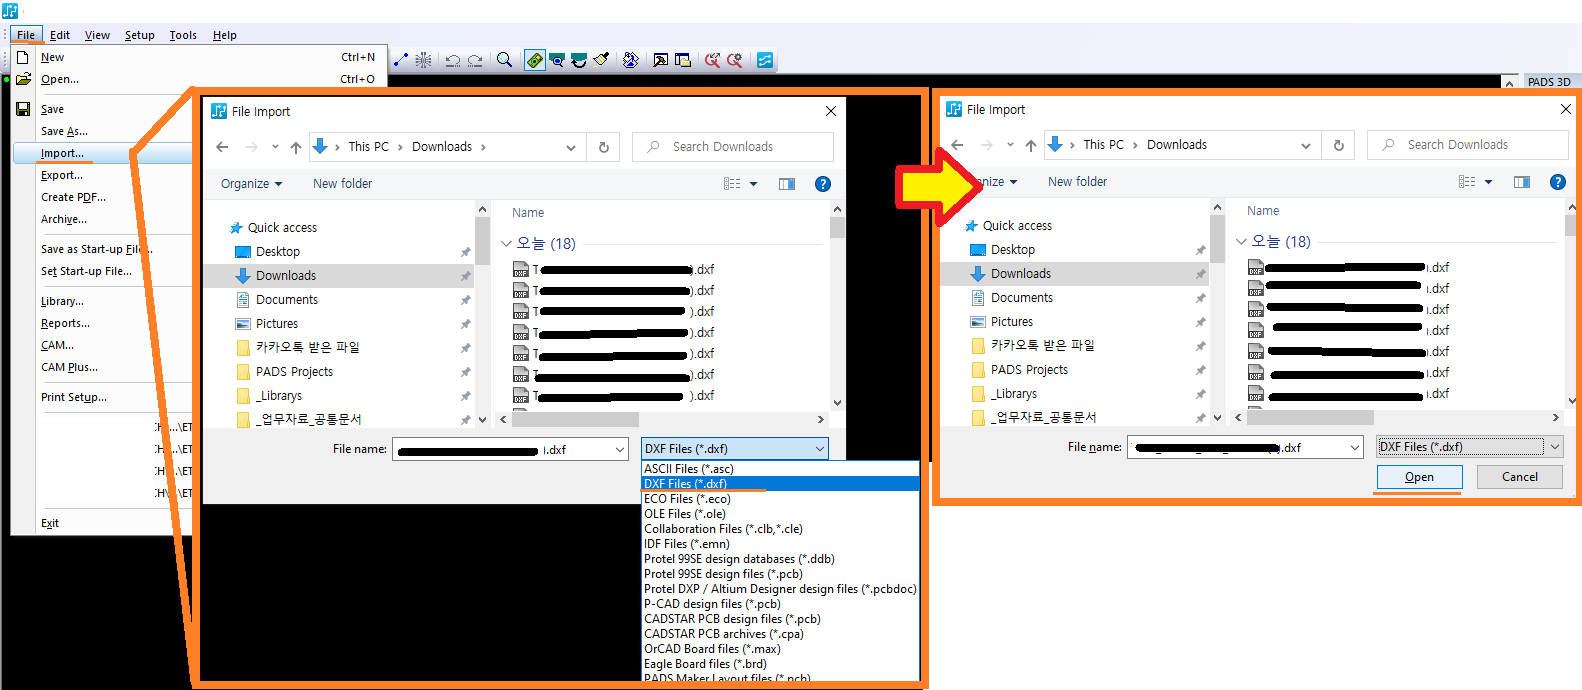Click the blue router link toolbar icon
1582x690 pixels.
point(765,60)
